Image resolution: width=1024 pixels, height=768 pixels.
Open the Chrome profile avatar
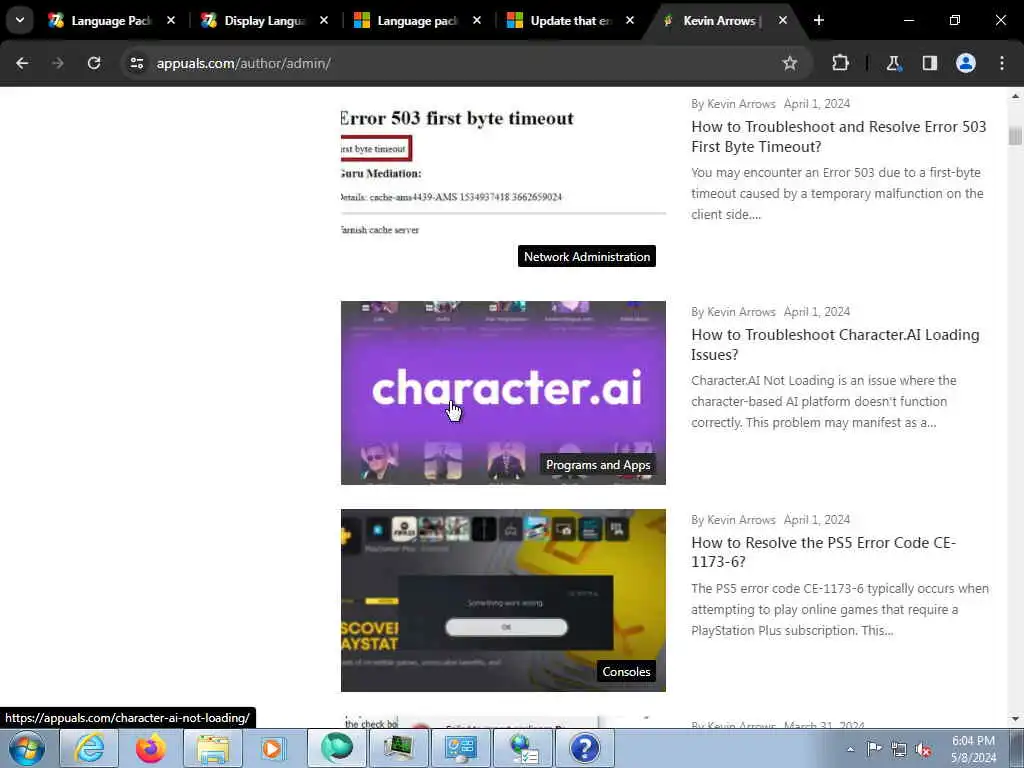966,63
